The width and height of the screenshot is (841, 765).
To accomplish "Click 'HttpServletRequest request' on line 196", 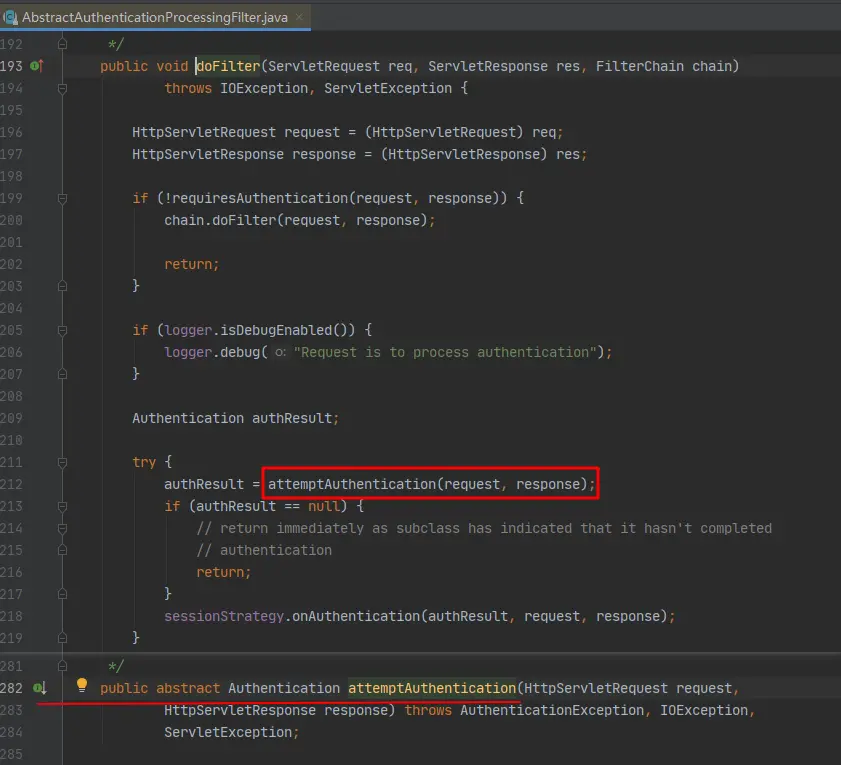I will pyautogui.click(x=236, y=133).
